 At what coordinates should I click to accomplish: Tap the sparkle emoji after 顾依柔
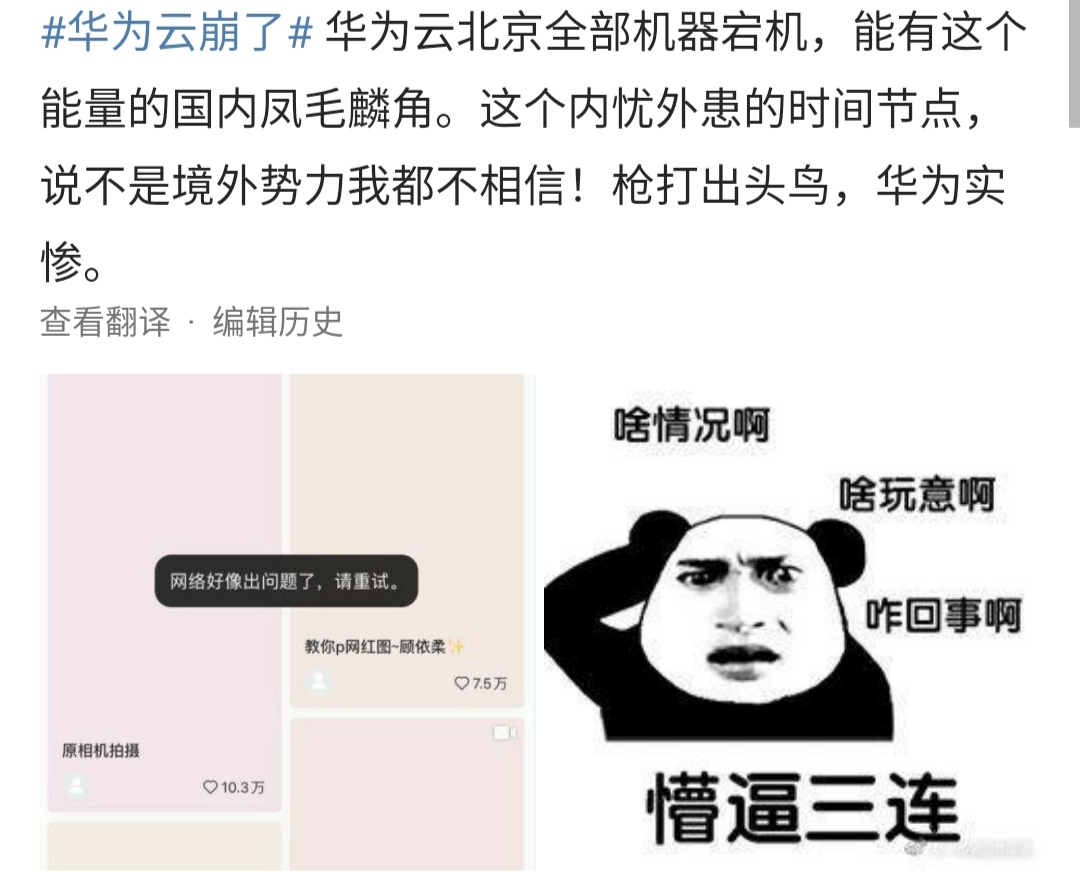457,647
